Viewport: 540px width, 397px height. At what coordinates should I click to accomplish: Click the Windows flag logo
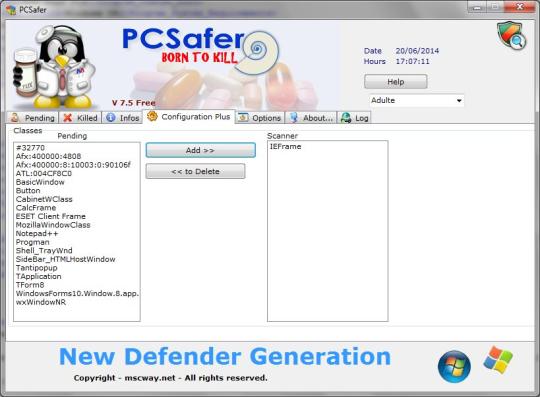tap(498, 359)
